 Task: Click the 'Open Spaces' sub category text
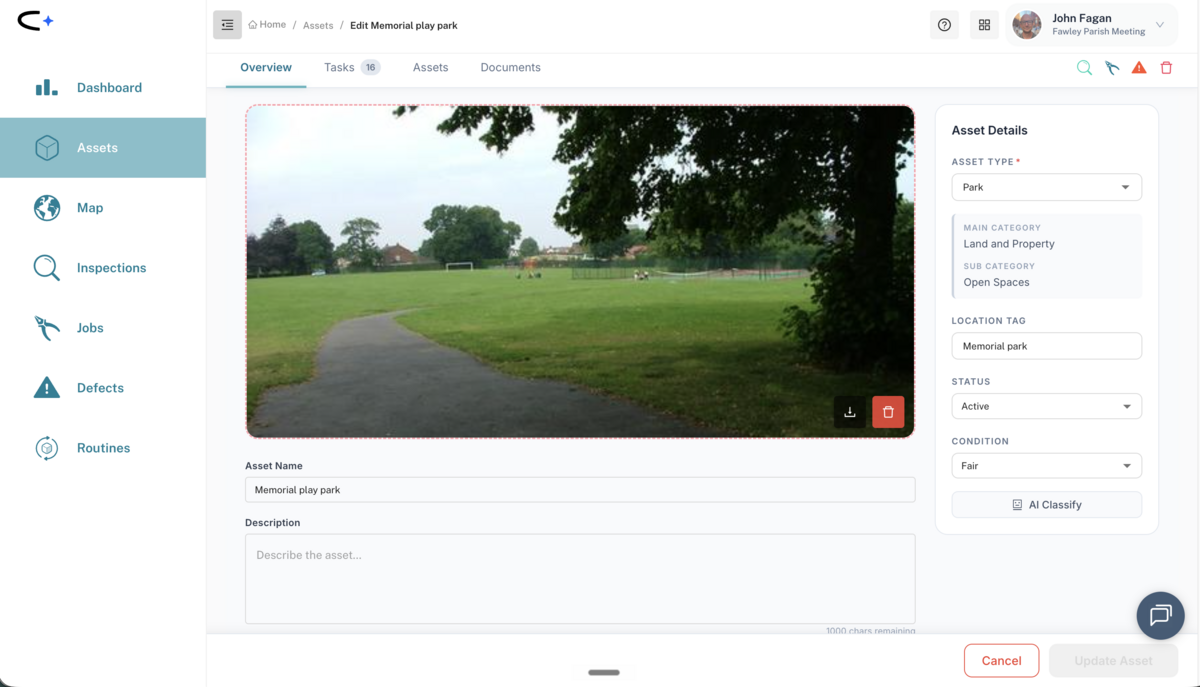996,282
